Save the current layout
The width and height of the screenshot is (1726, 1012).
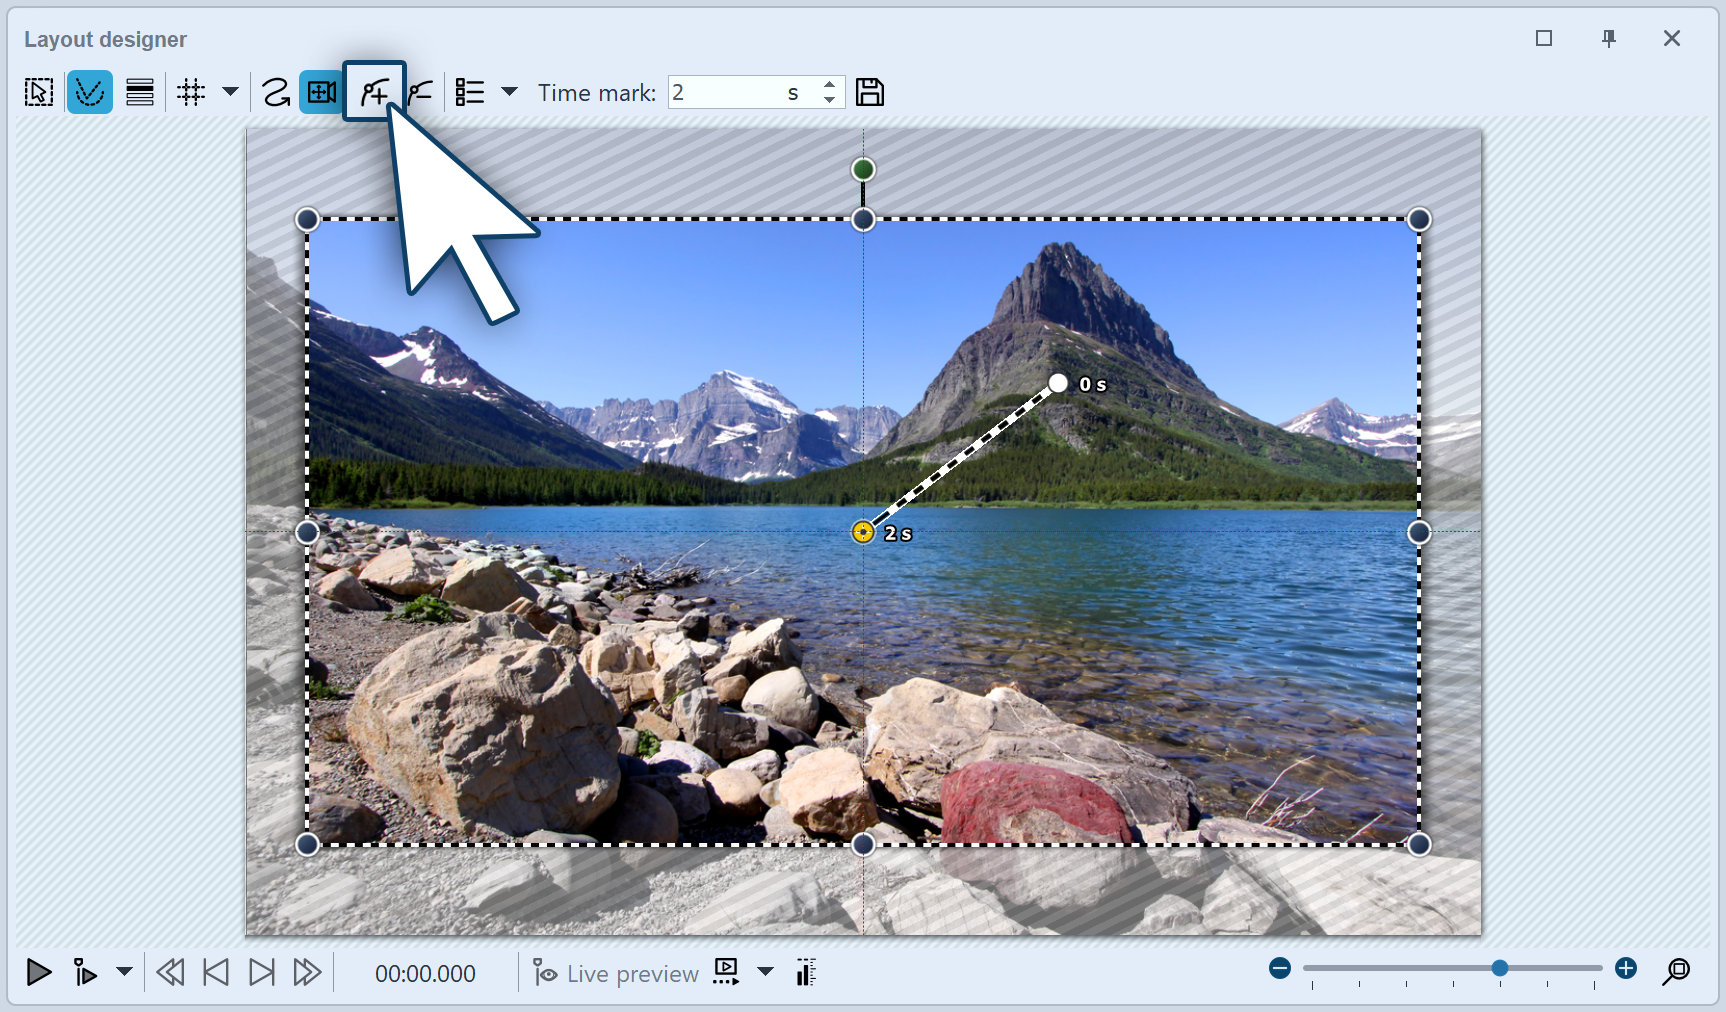pos(869,91)
